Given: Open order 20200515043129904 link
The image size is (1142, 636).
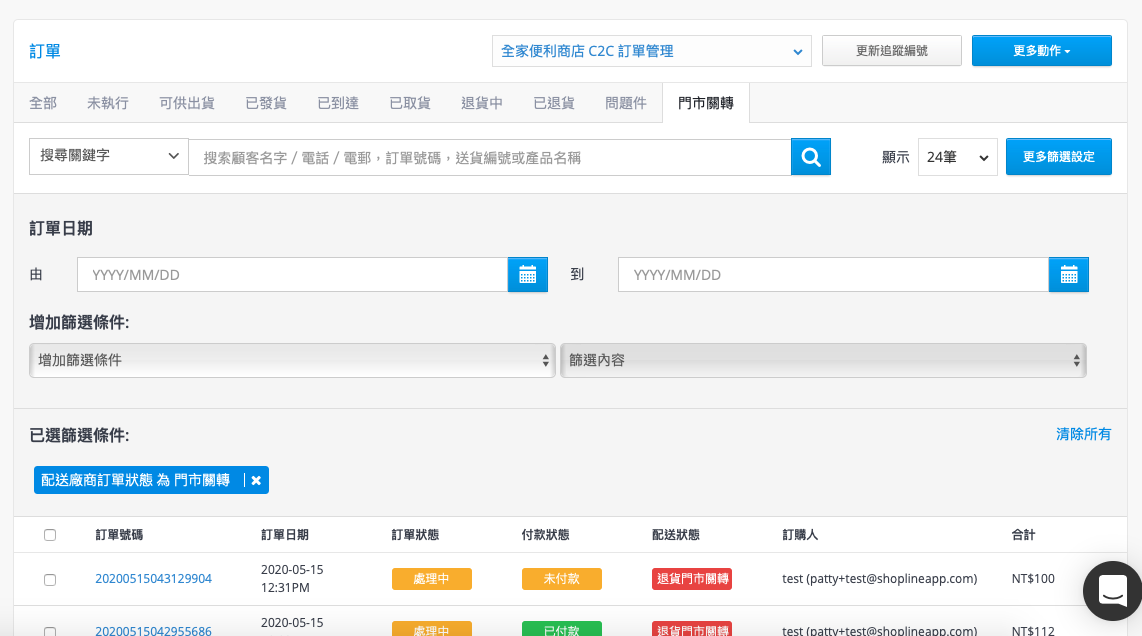Looking at the screenshot, I should (x=154, y=578).
